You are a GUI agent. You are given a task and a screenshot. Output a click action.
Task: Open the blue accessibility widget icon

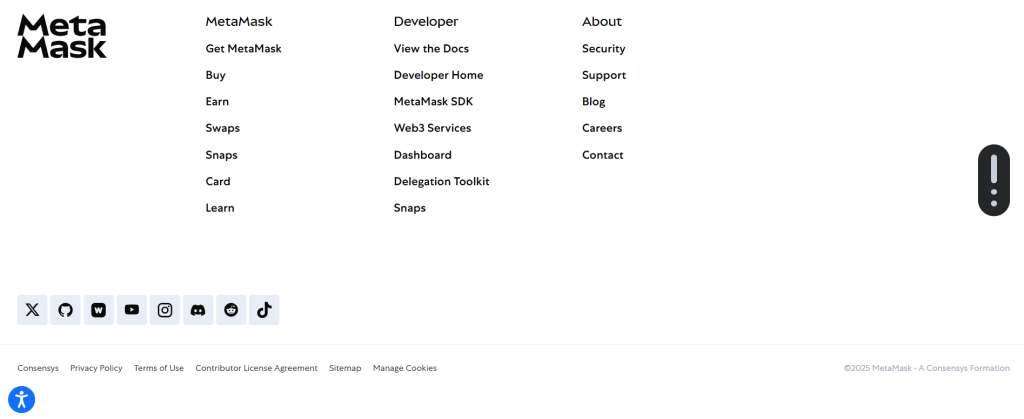pyautogui.click(x=22, y=399)
